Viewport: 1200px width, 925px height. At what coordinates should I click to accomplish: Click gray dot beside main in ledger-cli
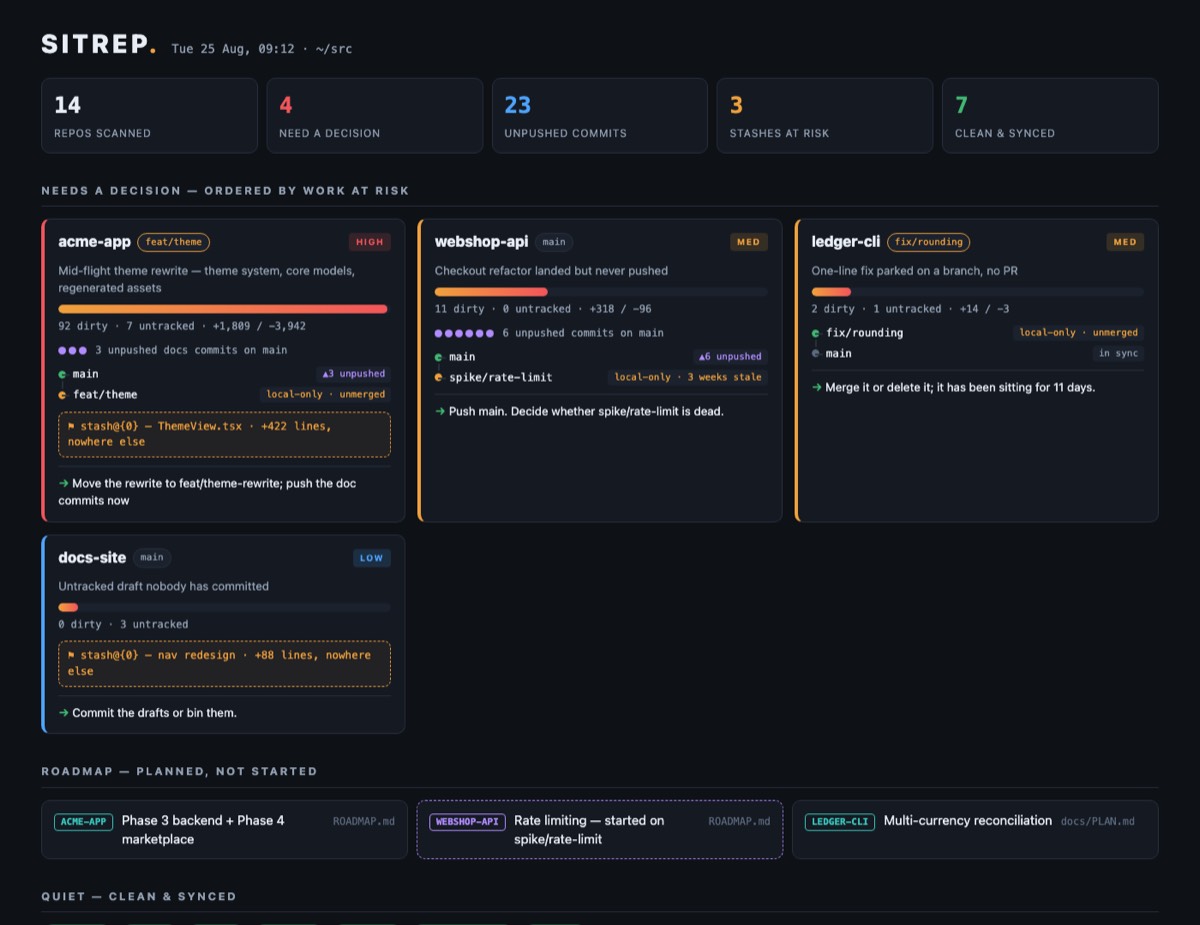[x=815, y=353]
